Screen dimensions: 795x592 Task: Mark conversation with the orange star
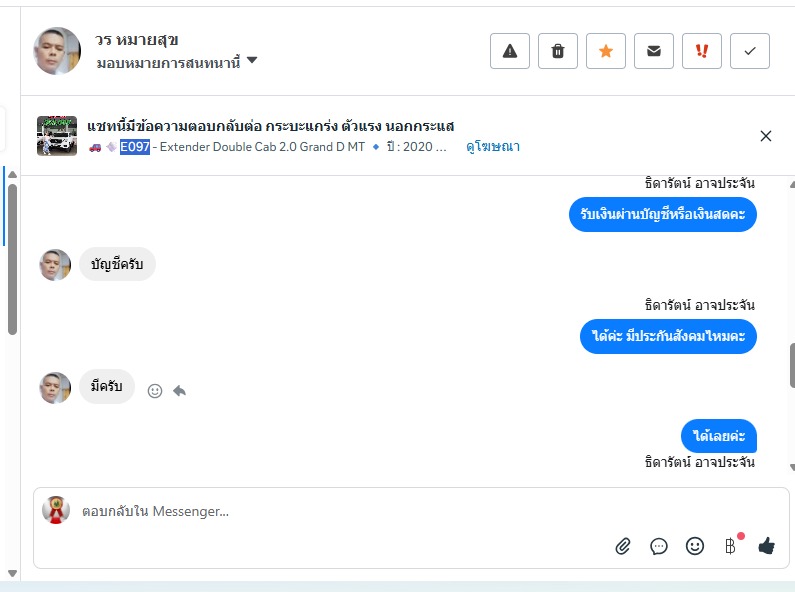point(606,51)
